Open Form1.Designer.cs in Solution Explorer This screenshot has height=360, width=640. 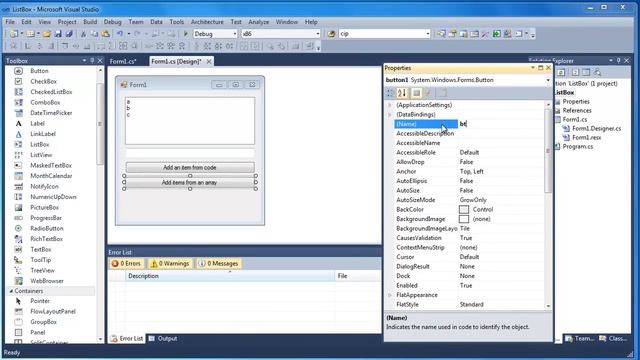click(596, 128)
